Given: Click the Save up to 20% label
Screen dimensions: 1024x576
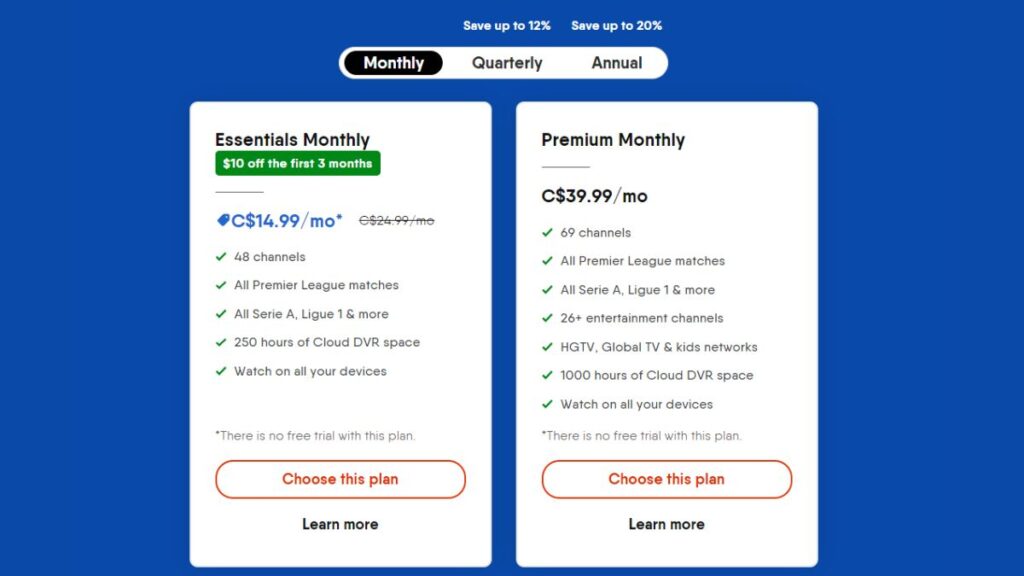Looking at the screenshot, I should (x=616, y=25).
